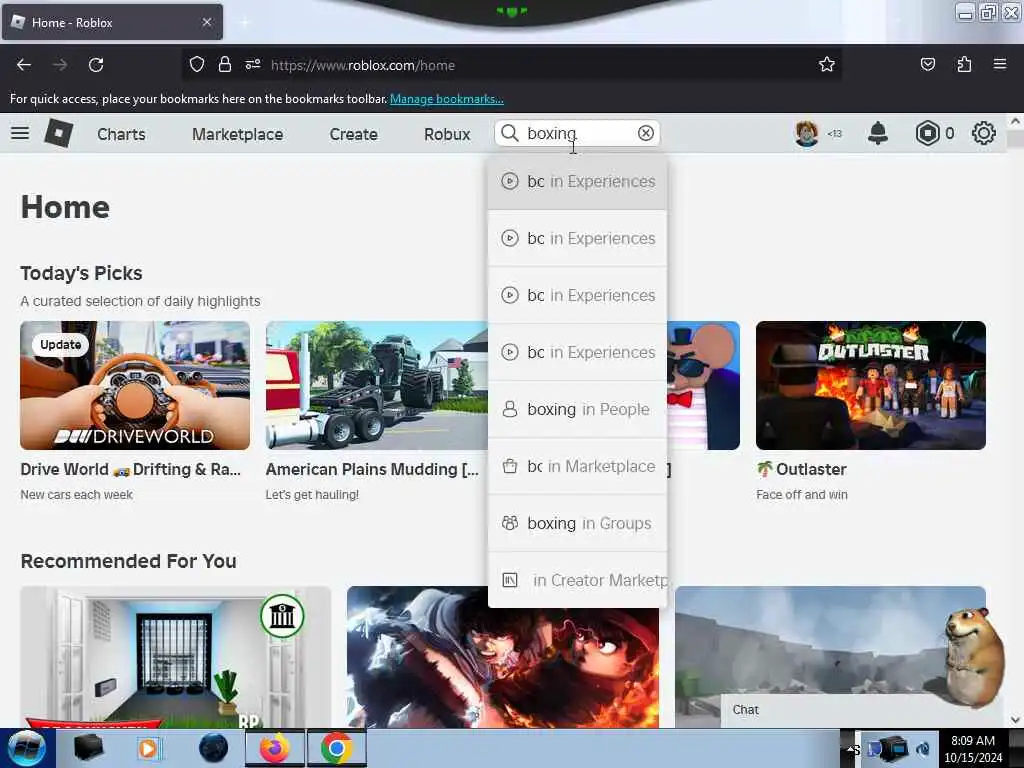The width and height of the screenshot is (1024, 768).
Task: Open the anime fighter recommended thumbnail
Action: [x=503, y=657]
